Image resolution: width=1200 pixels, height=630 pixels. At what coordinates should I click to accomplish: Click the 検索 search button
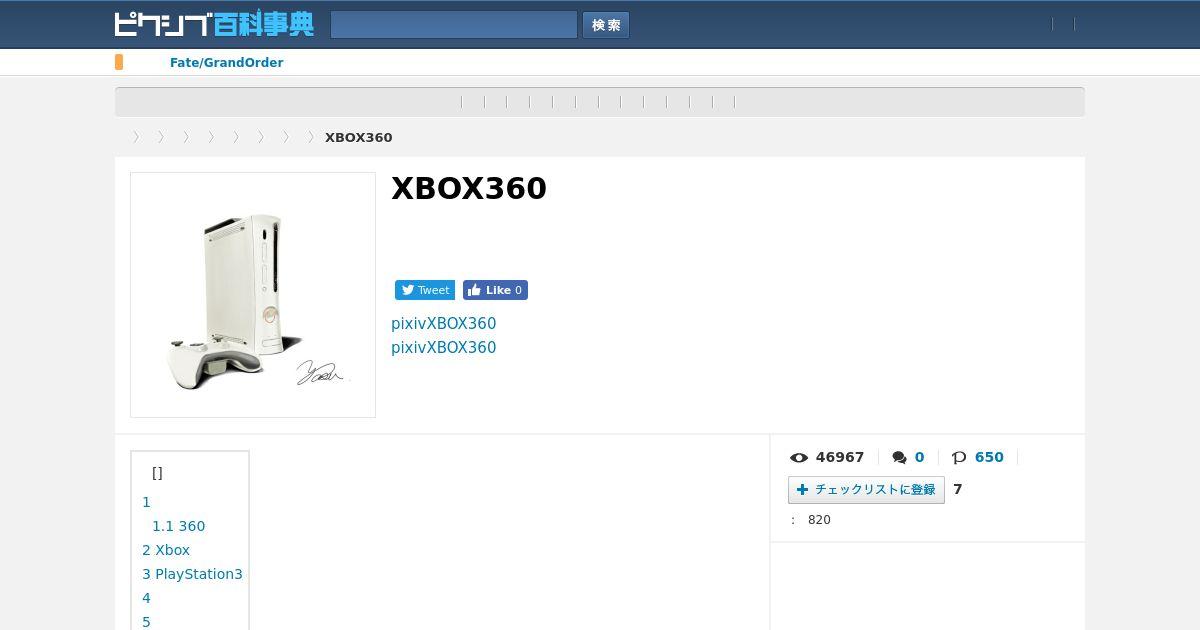click(x=606, y=25)
